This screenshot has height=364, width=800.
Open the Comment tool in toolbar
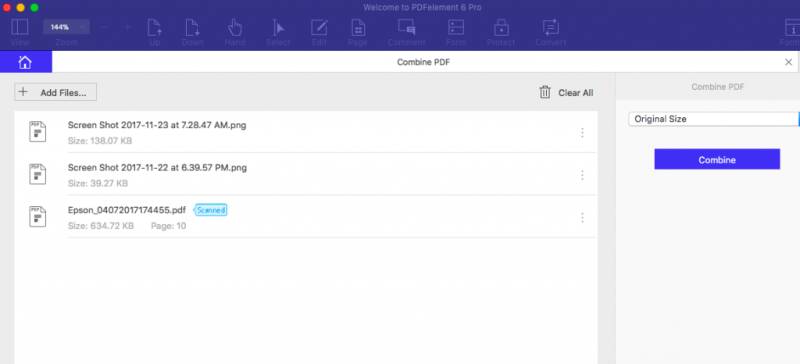click(x=407, y=27)
